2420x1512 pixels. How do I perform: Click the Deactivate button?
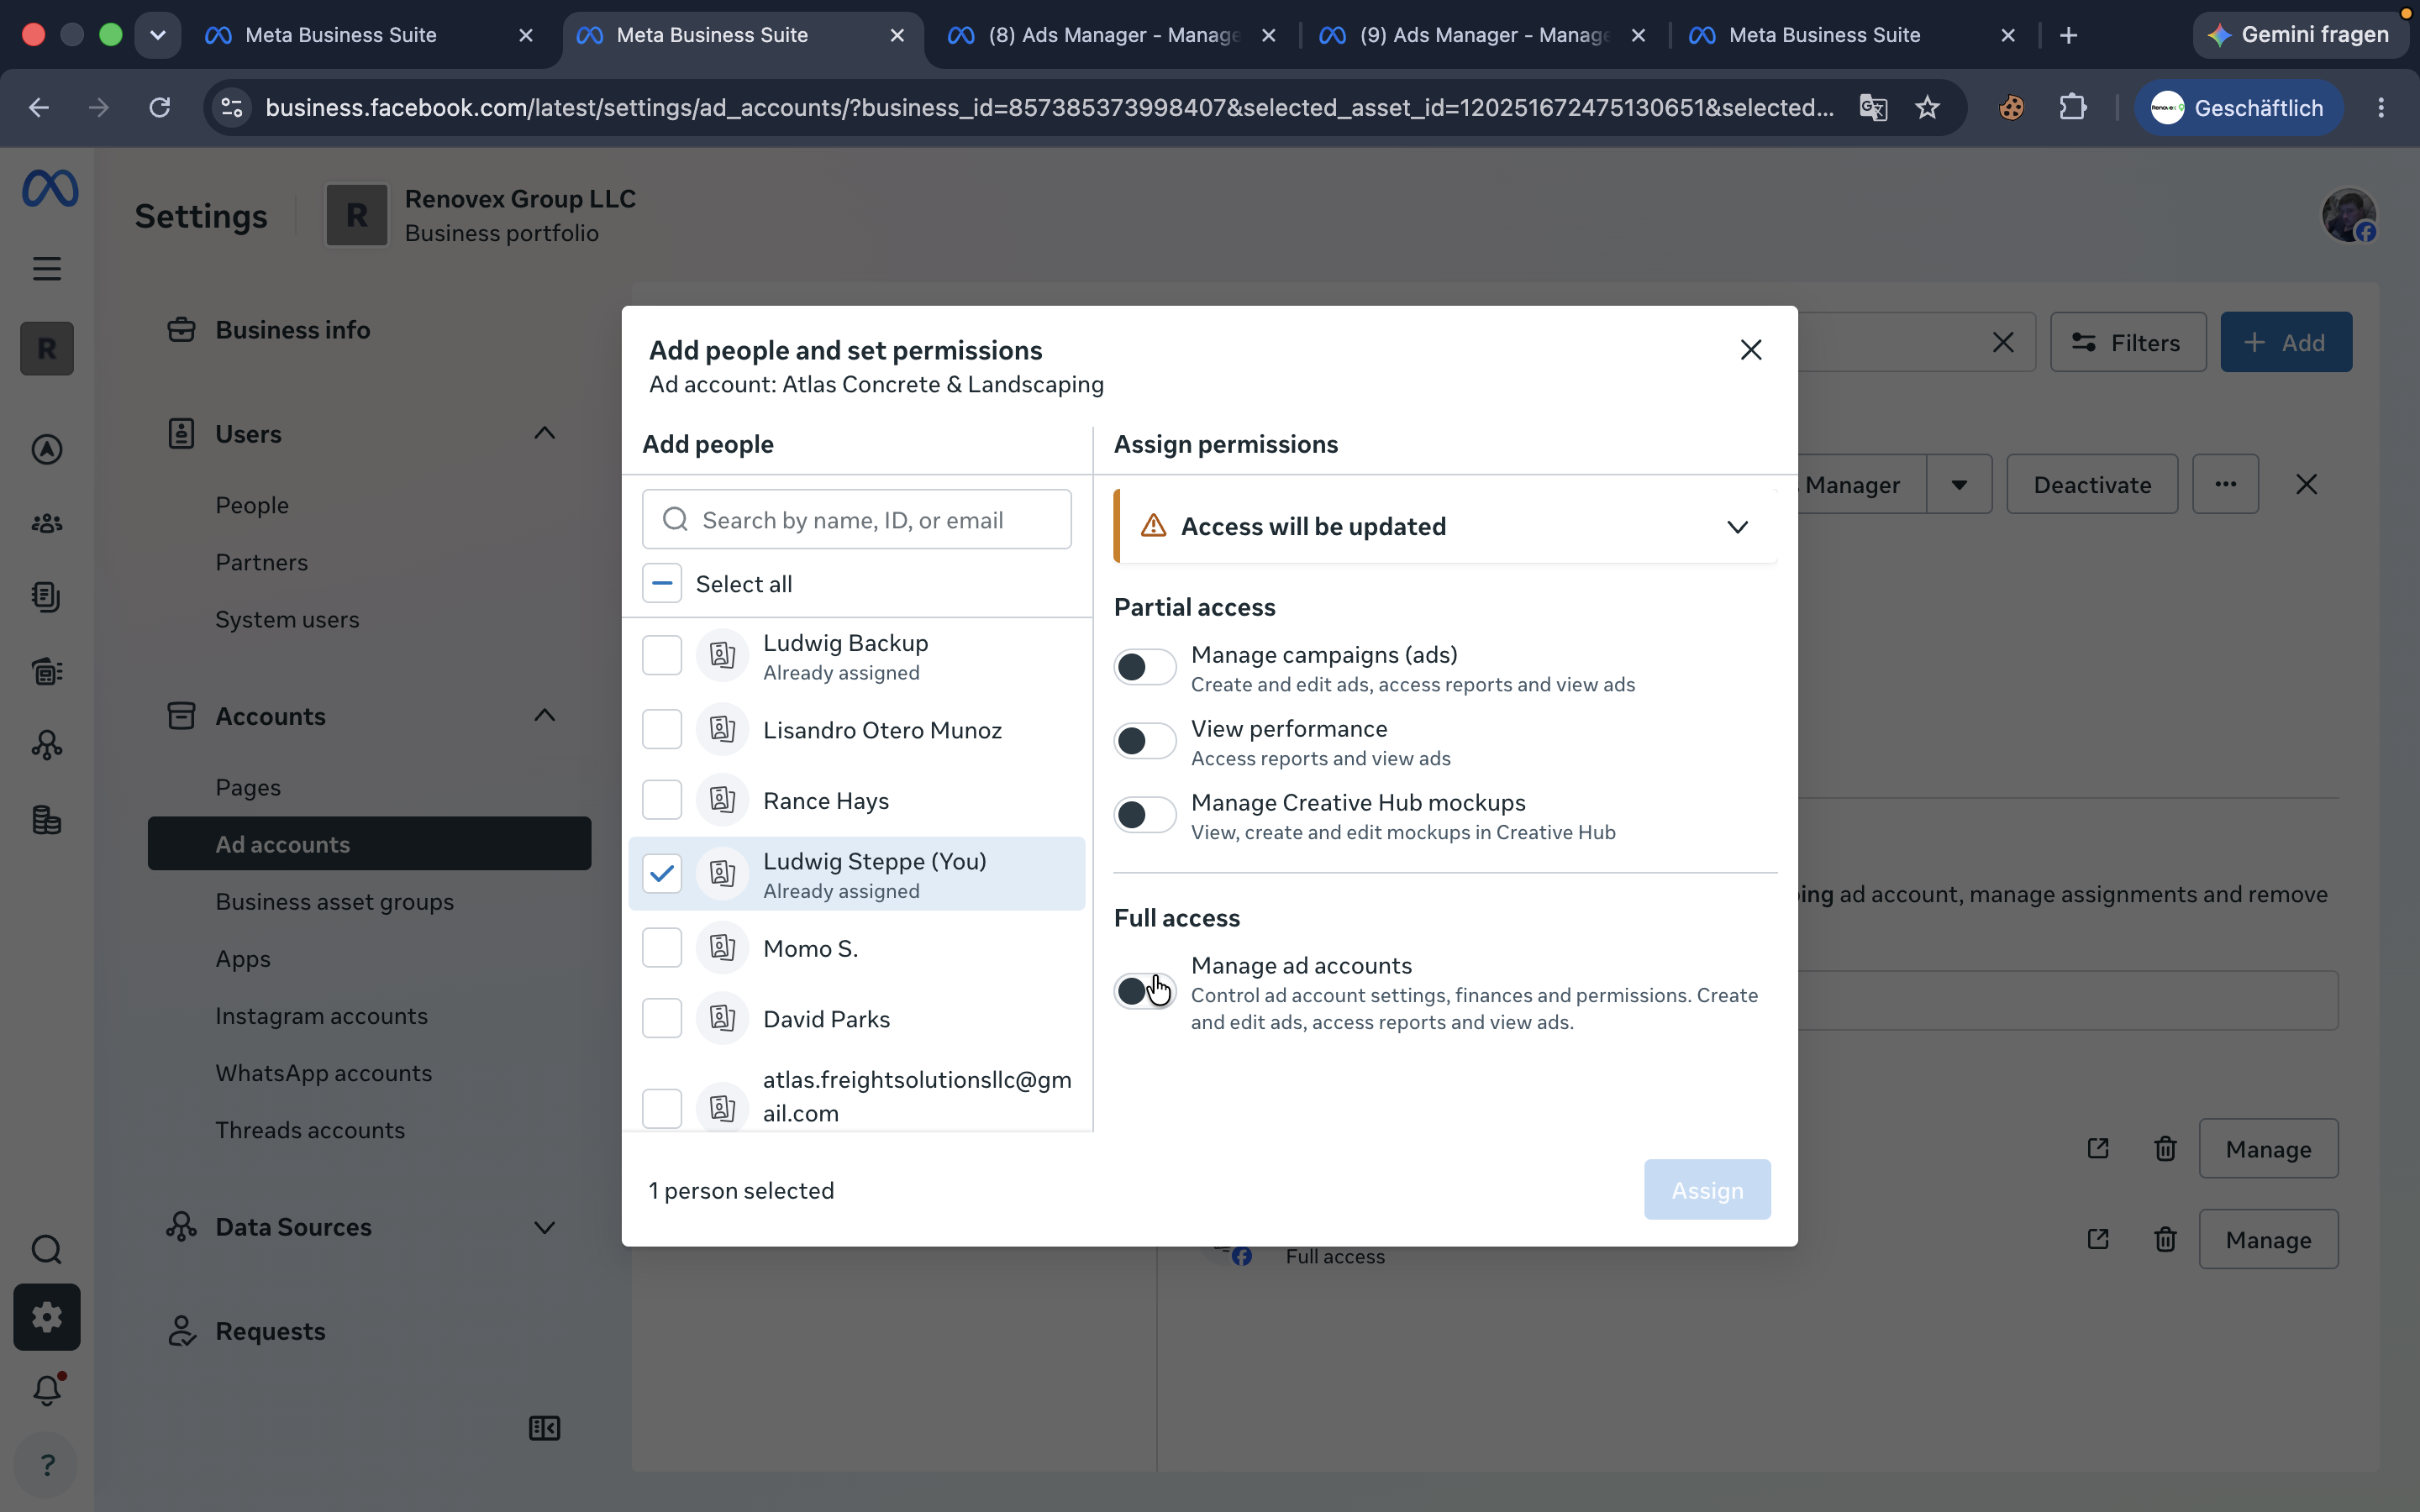click(x=2092, y=485)
